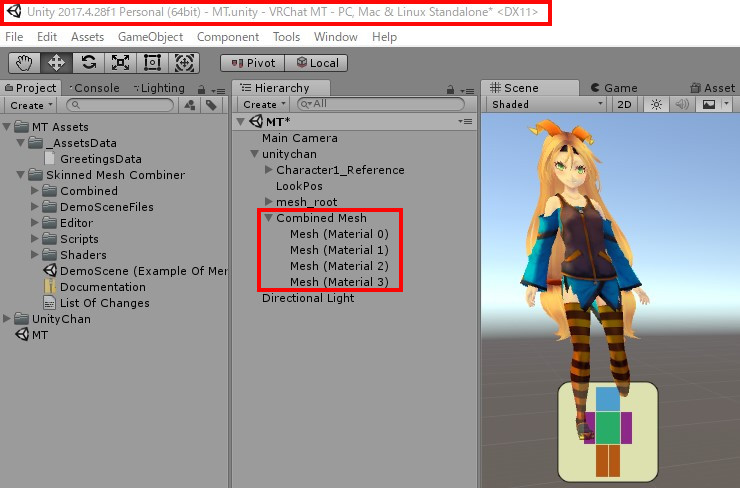This screenshot has width=740, height=488.
Task: Open Hierarchy panel Create dropdown
Action: 264,104
